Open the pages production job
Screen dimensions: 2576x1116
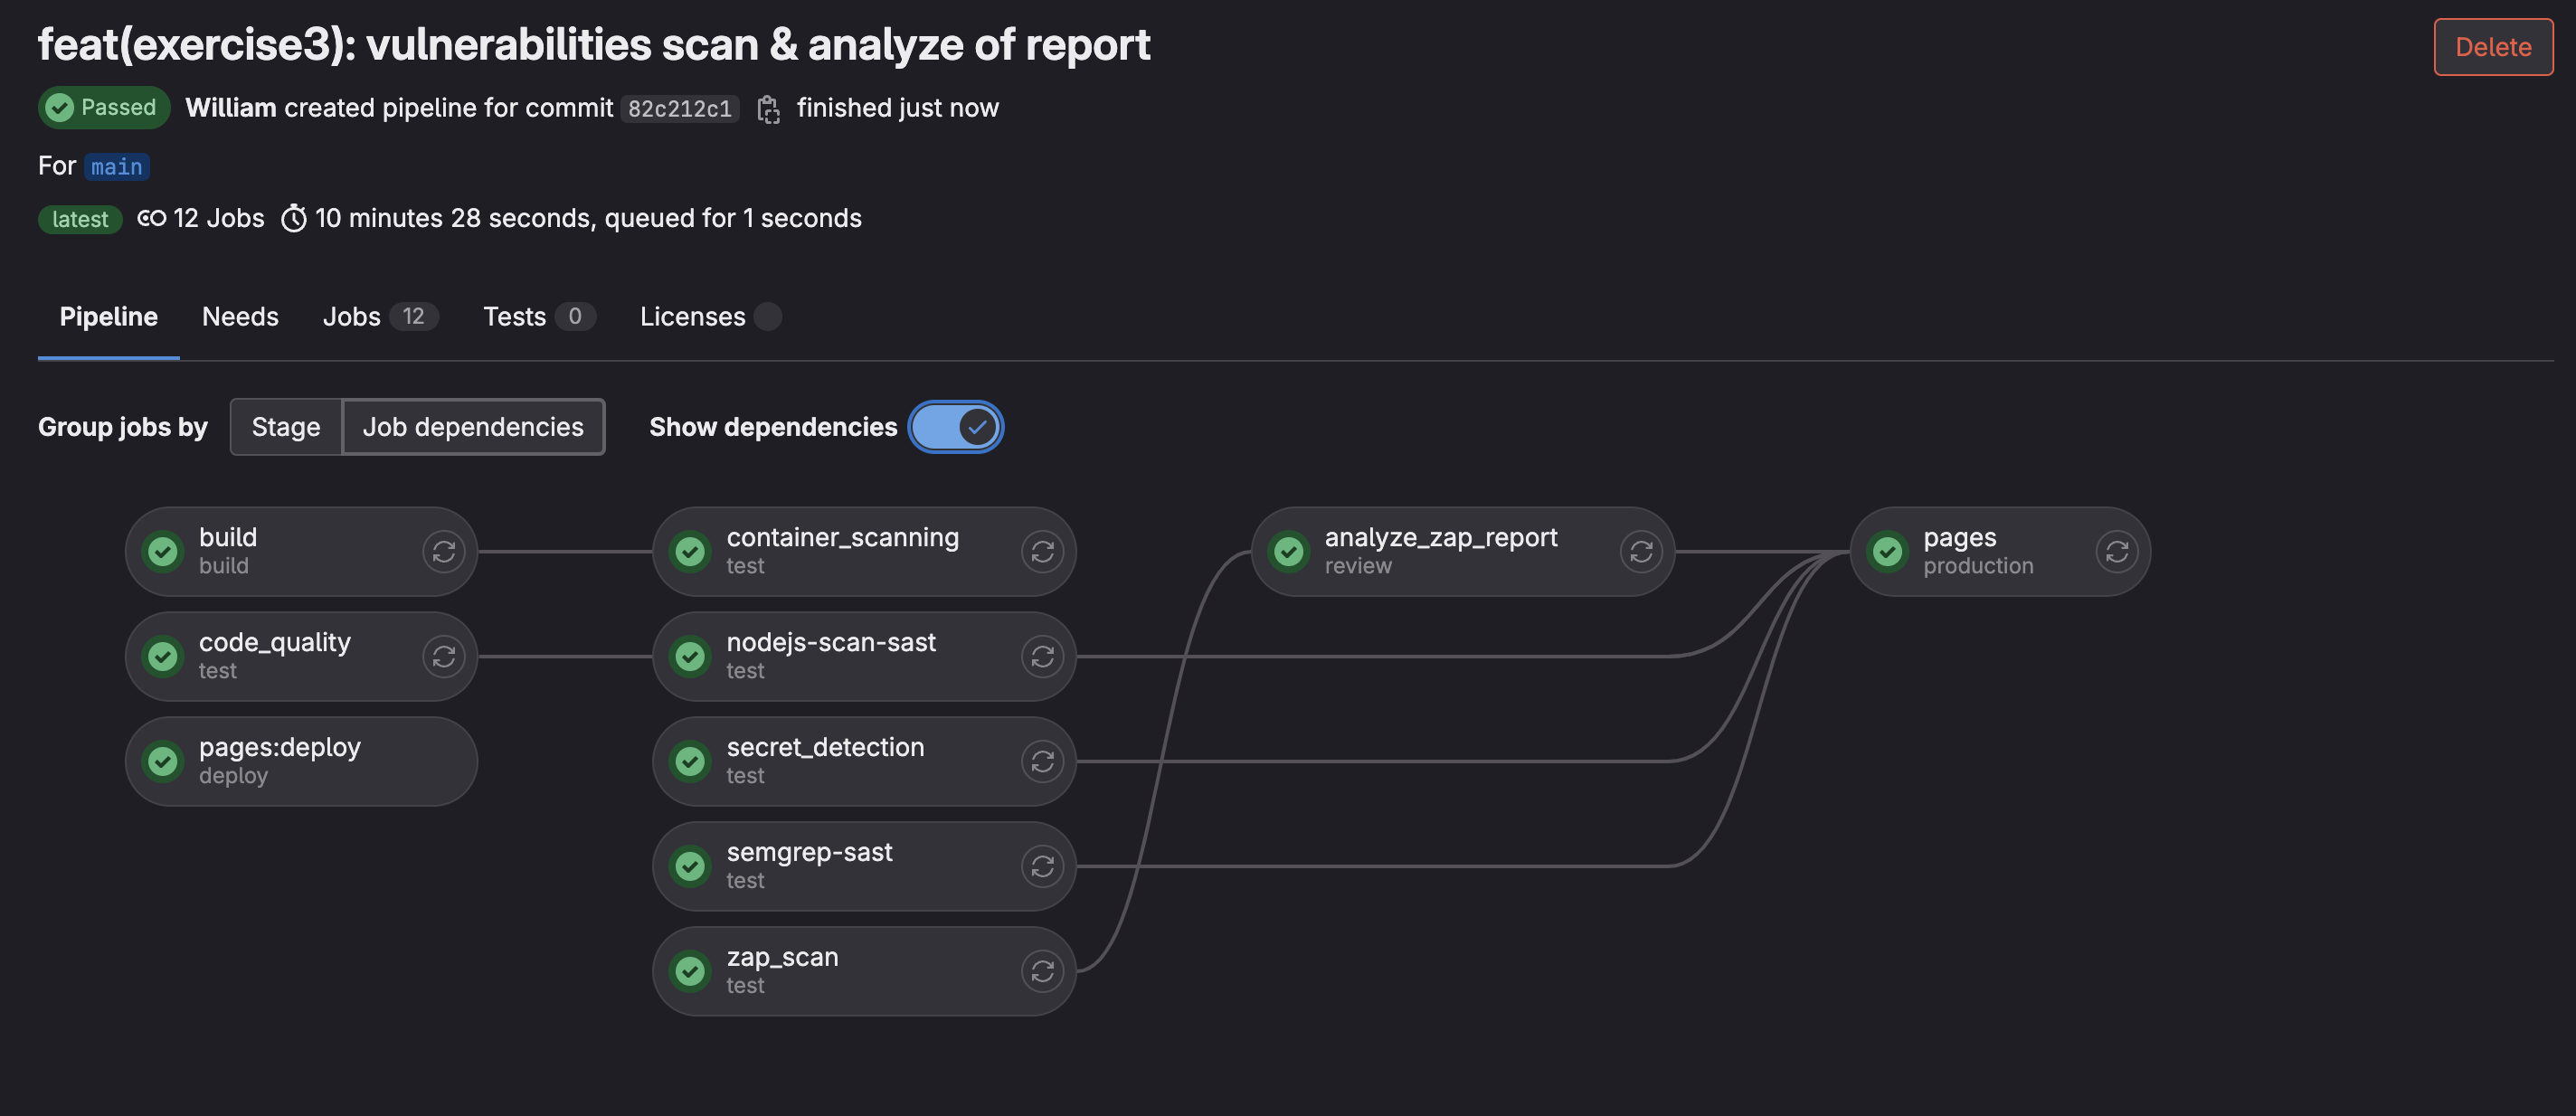pyautogui.click(x=2000, y=551)
